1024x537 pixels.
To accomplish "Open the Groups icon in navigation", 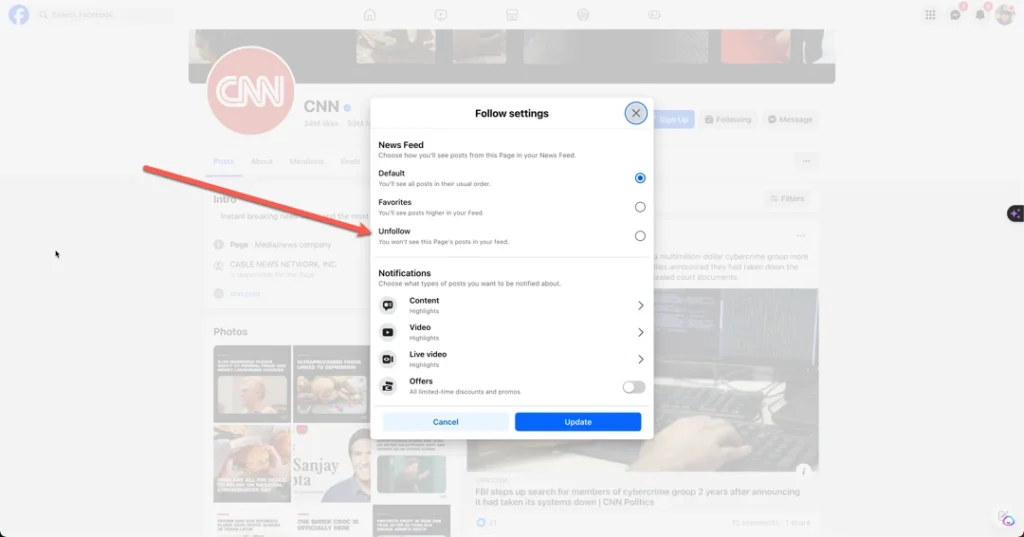I will (x=583, y=14).
